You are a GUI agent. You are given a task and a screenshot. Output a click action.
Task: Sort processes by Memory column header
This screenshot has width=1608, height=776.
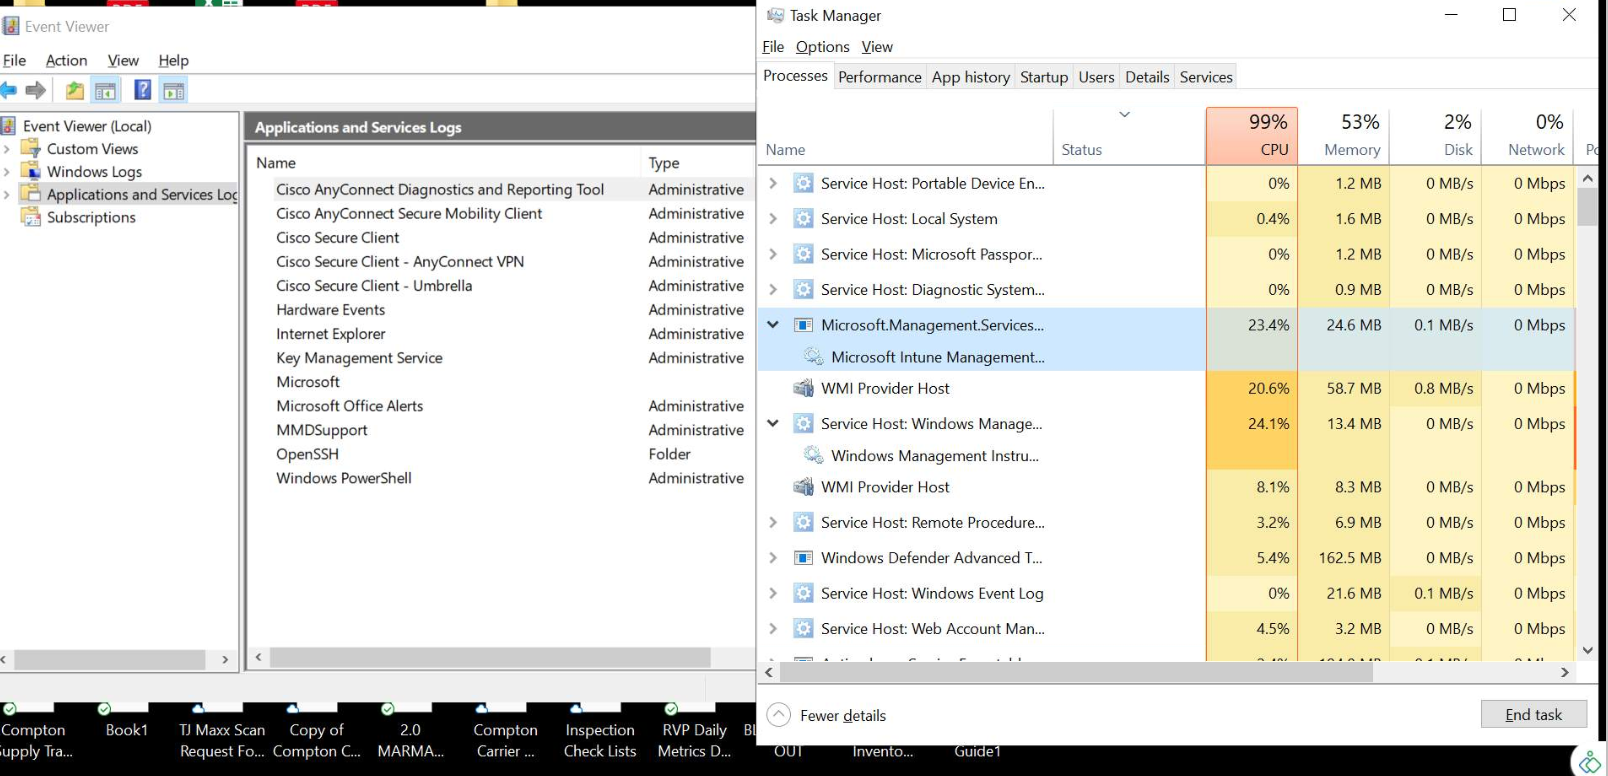[1344, 135]
